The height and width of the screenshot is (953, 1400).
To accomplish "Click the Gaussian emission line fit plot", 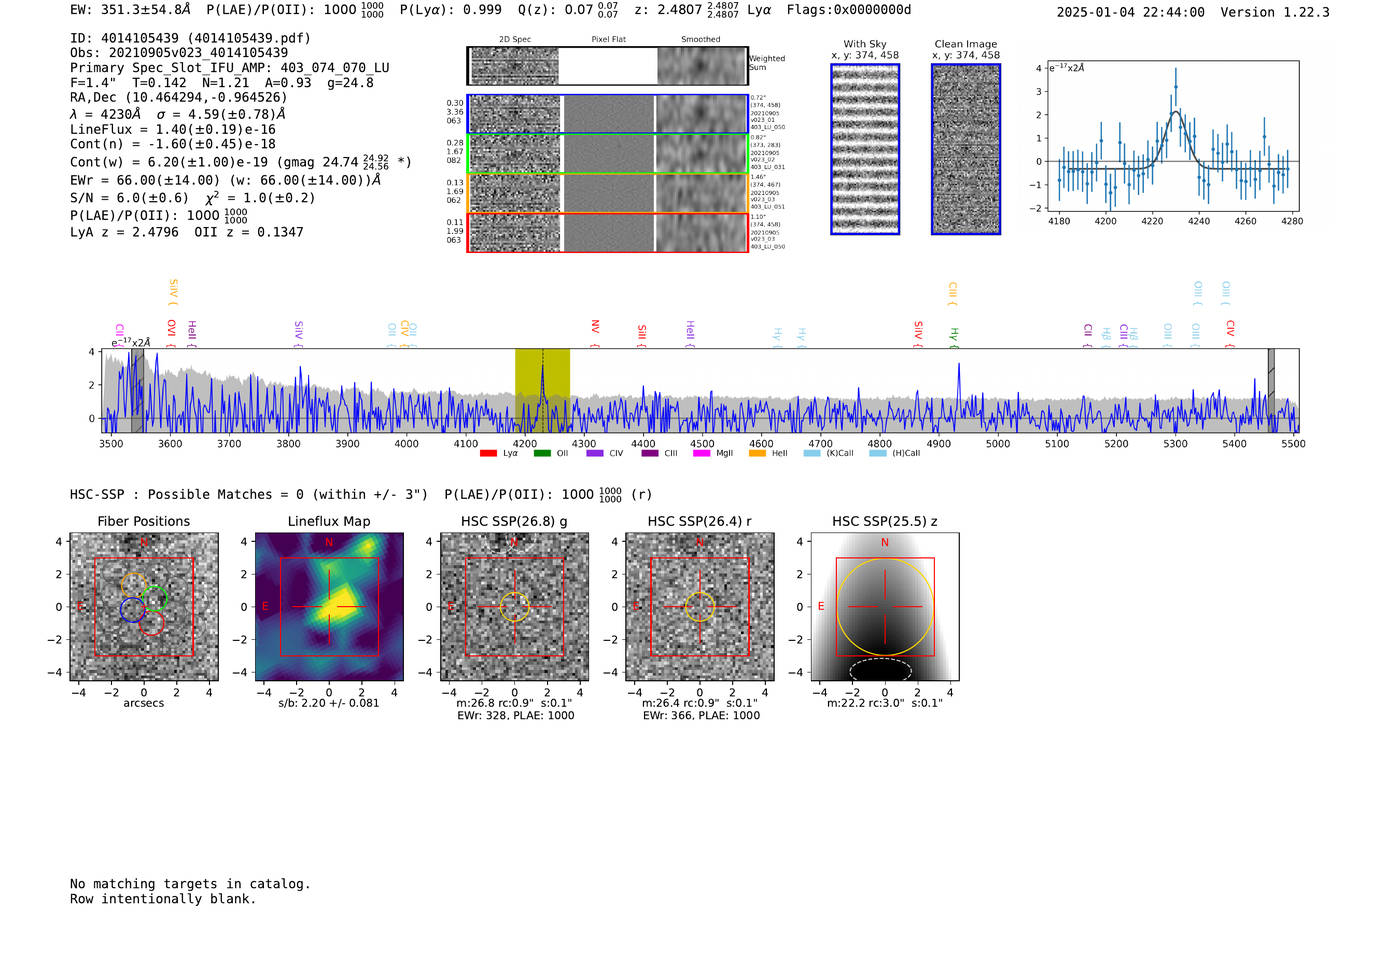I will (x=1173, y=136).
